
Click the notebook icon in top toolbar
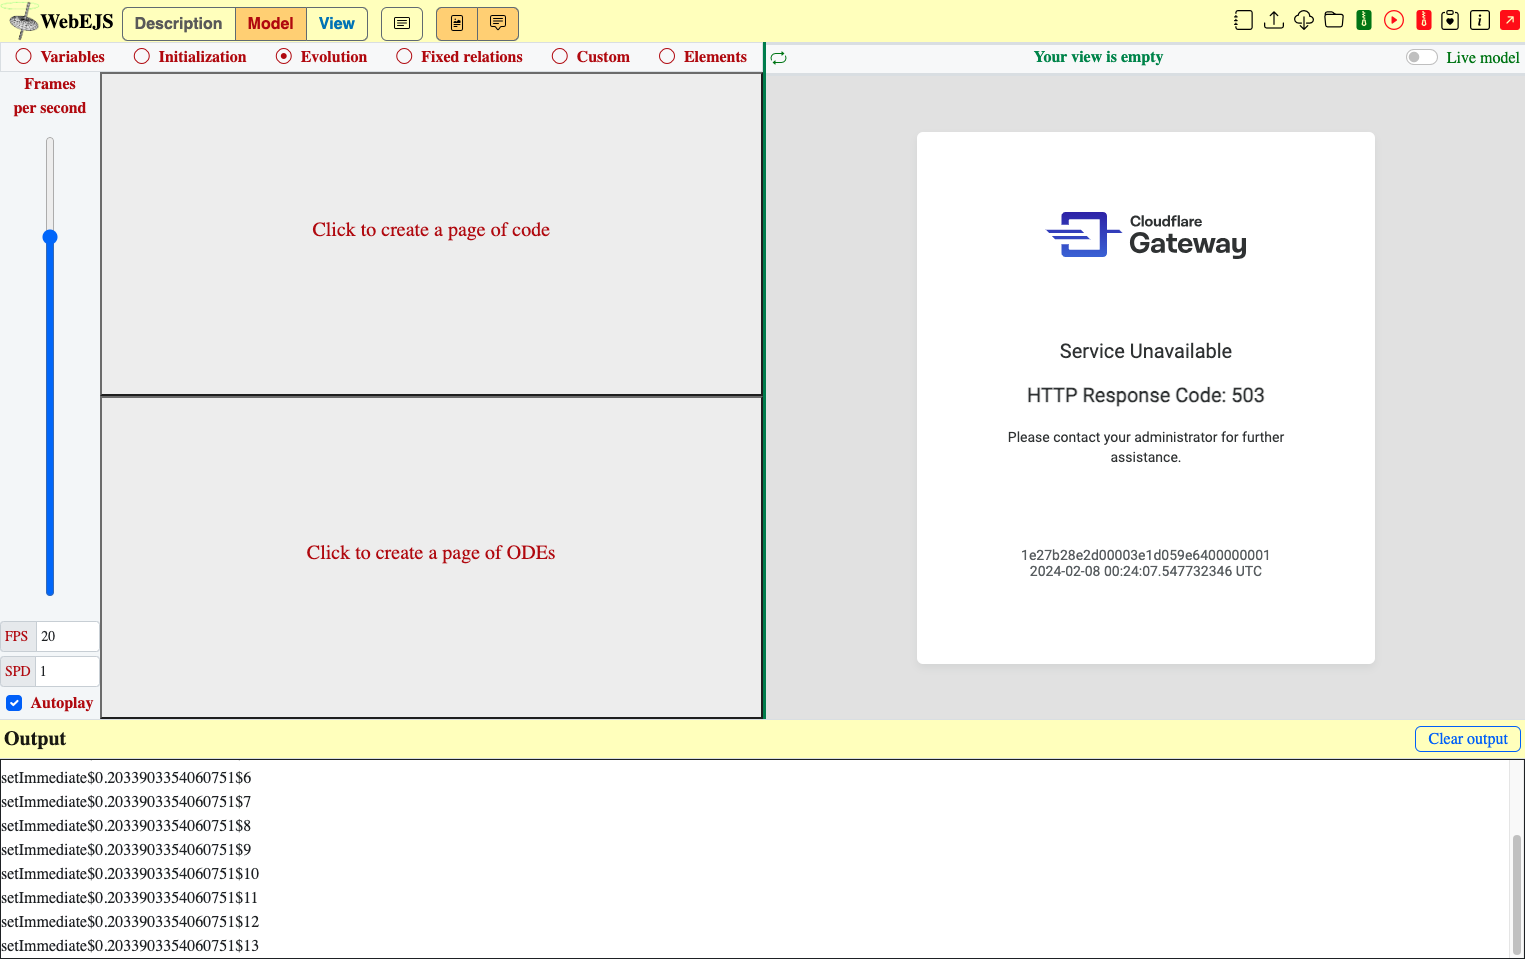pyautogui.click(x=1243, y=20)
